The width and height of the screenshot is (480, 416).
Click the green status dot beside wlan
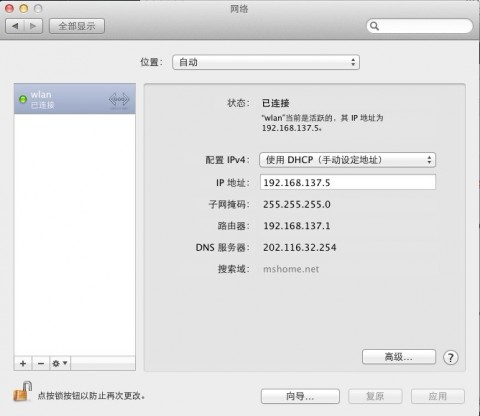click(23, 99)
